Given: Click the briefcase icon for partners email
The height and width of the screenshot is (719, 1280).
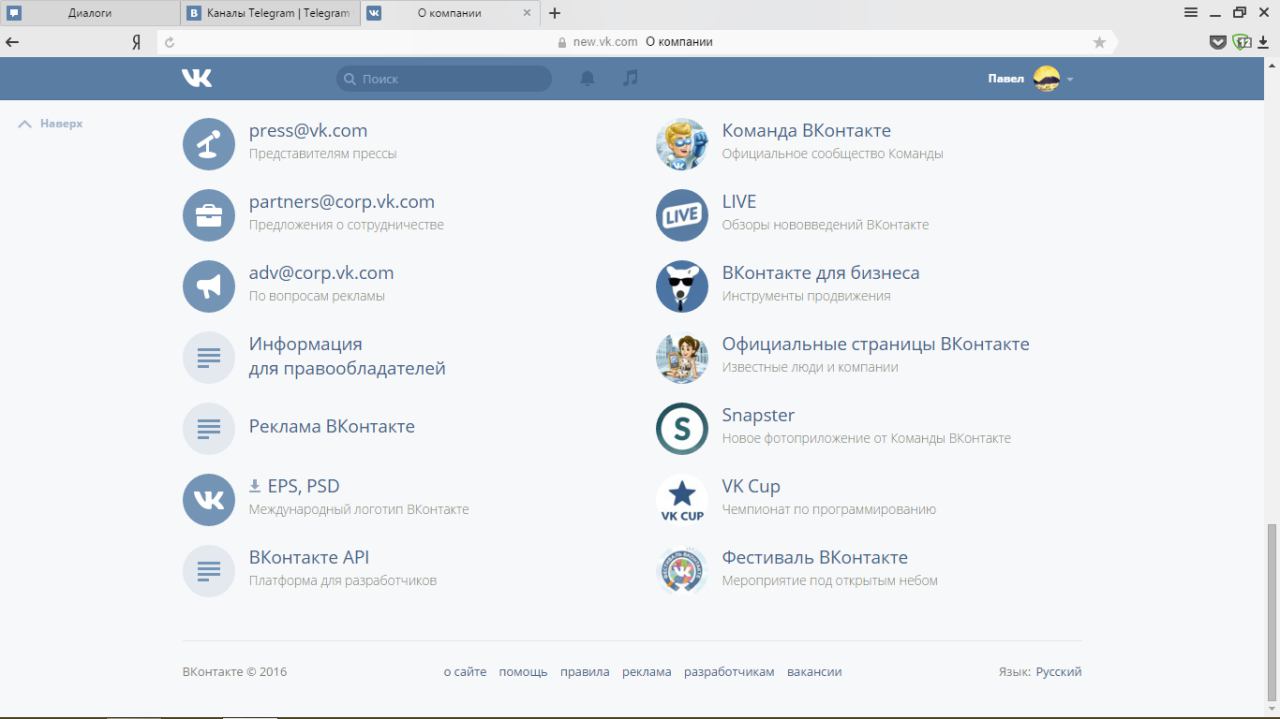Looking at the screenshot, I should pyautogui.click(x=208, y=215).
